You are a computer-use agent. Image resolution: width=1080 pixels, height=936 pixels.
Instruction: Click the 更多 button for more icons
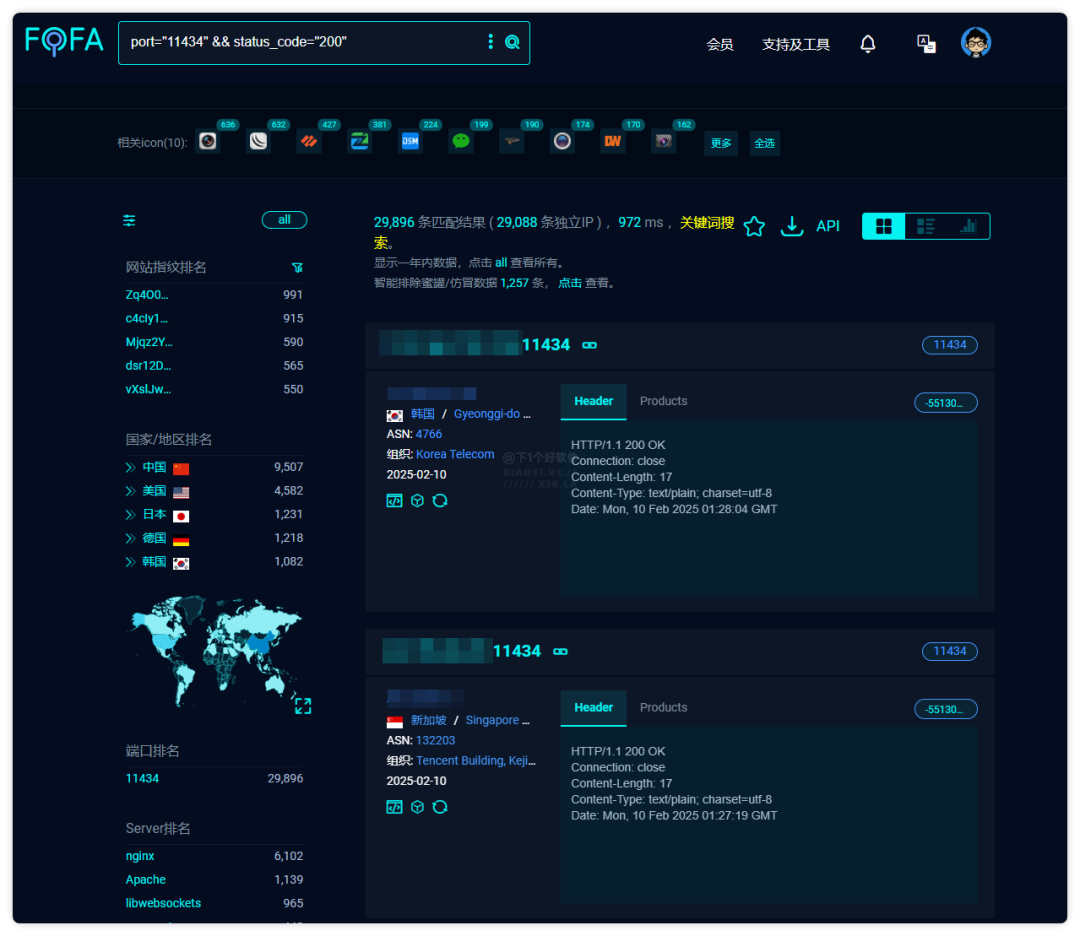point(721,143)
